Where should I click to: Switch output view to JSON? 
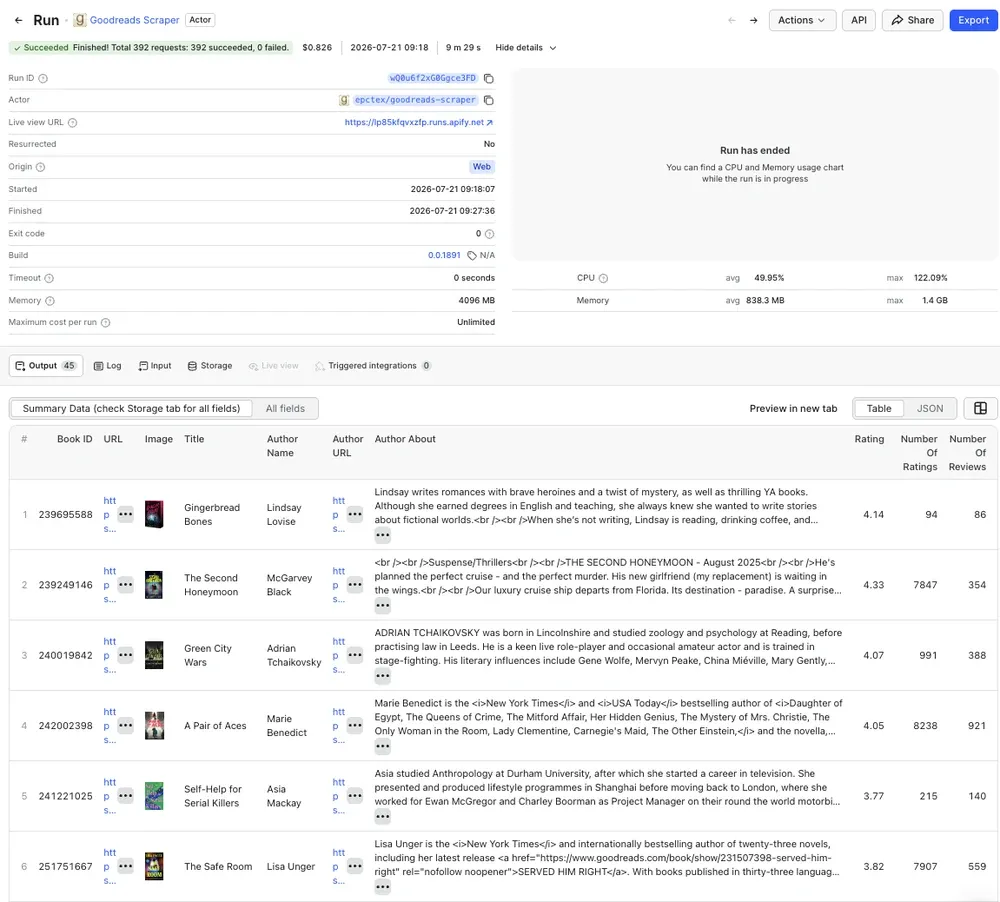coord(929,408)
